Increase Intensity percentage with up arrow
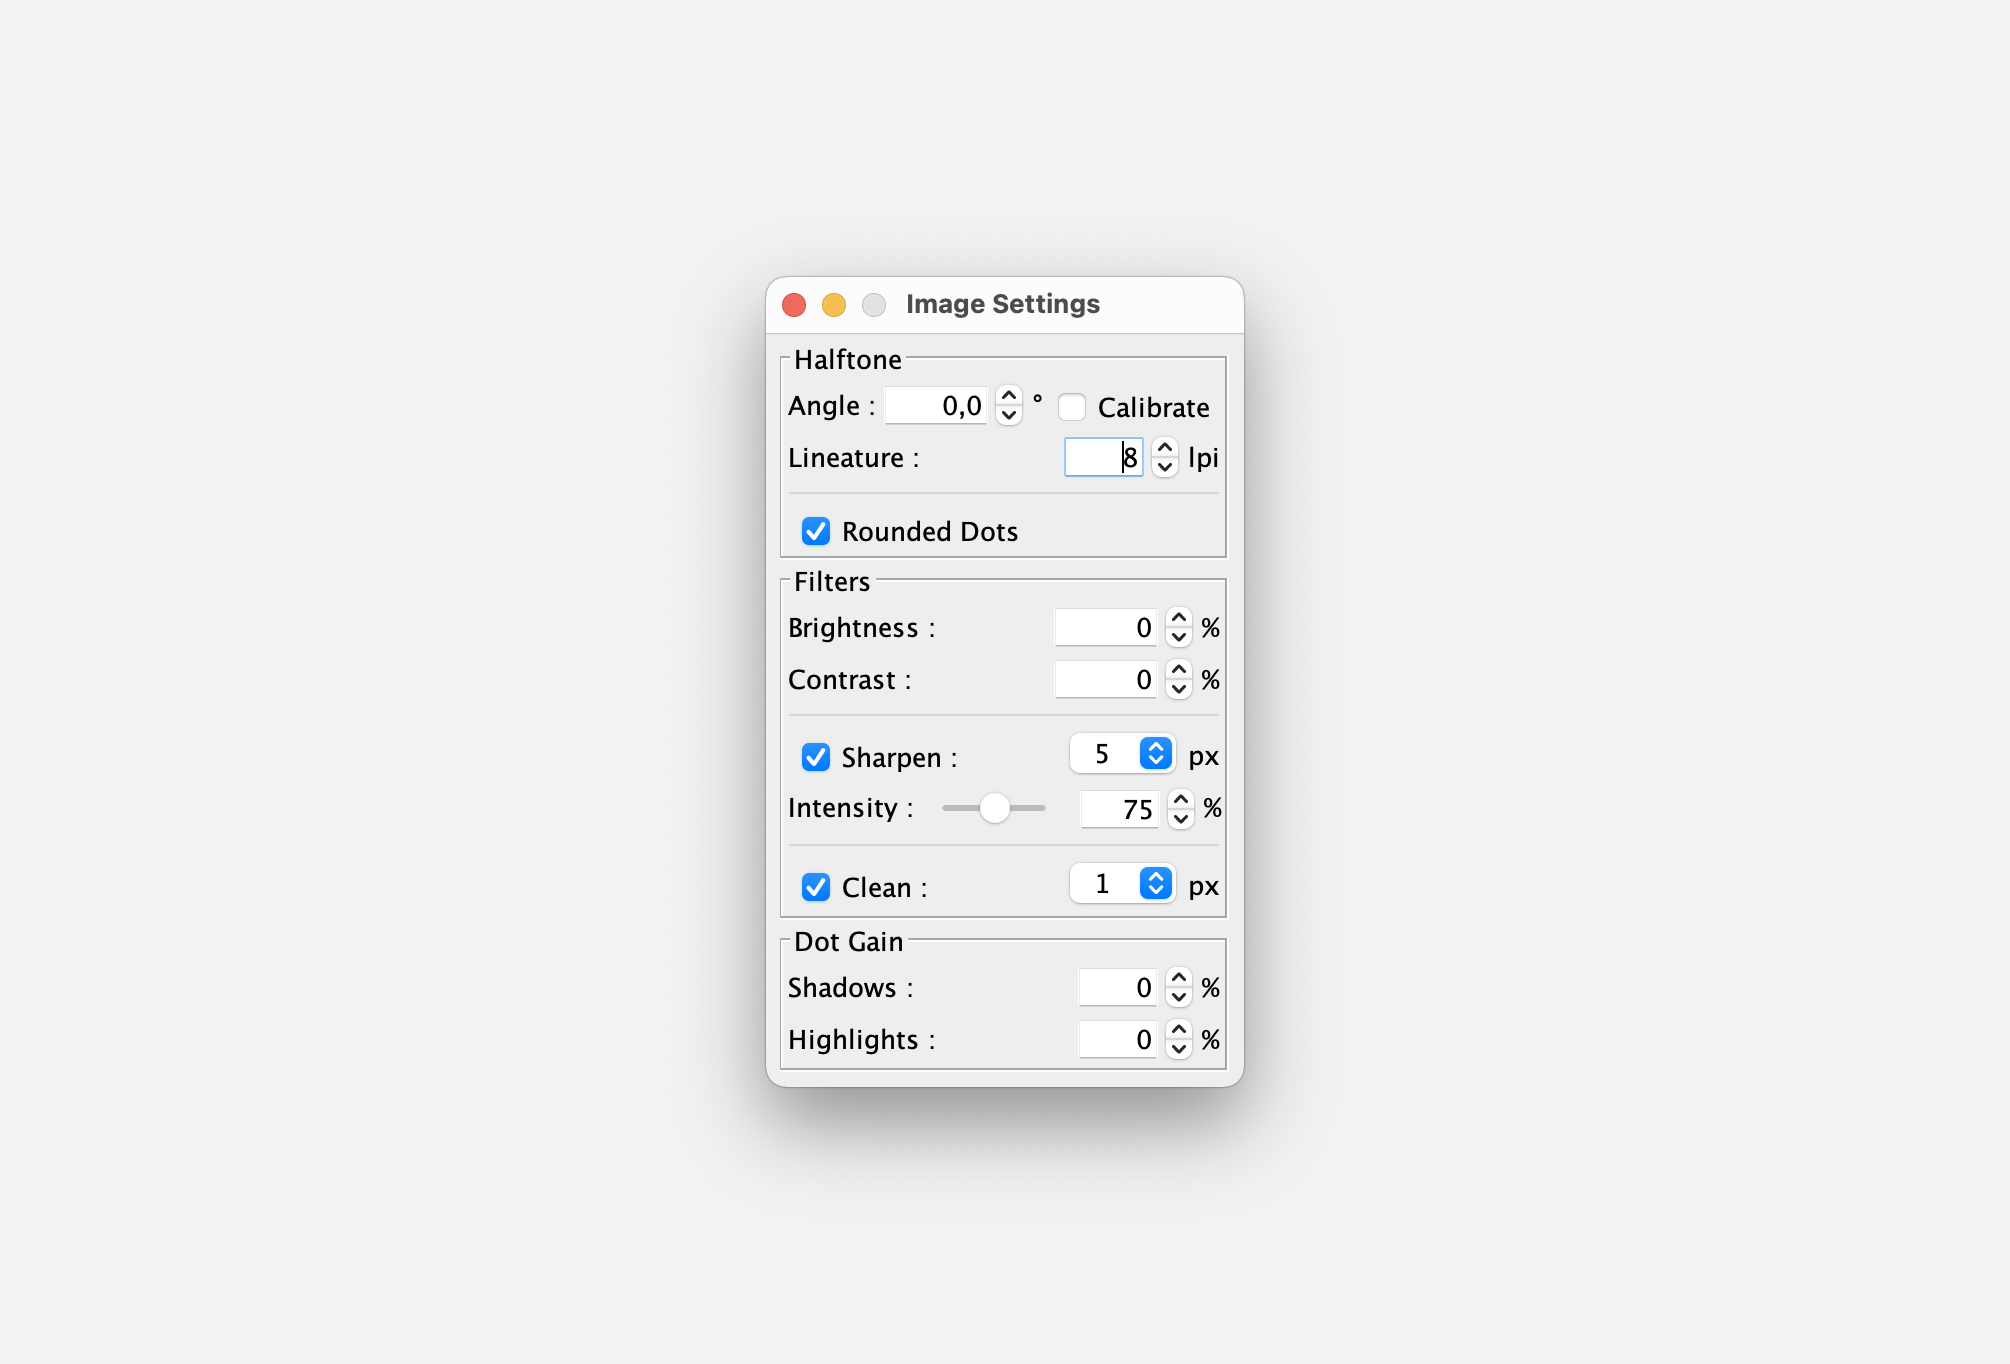 [1181, 799]
